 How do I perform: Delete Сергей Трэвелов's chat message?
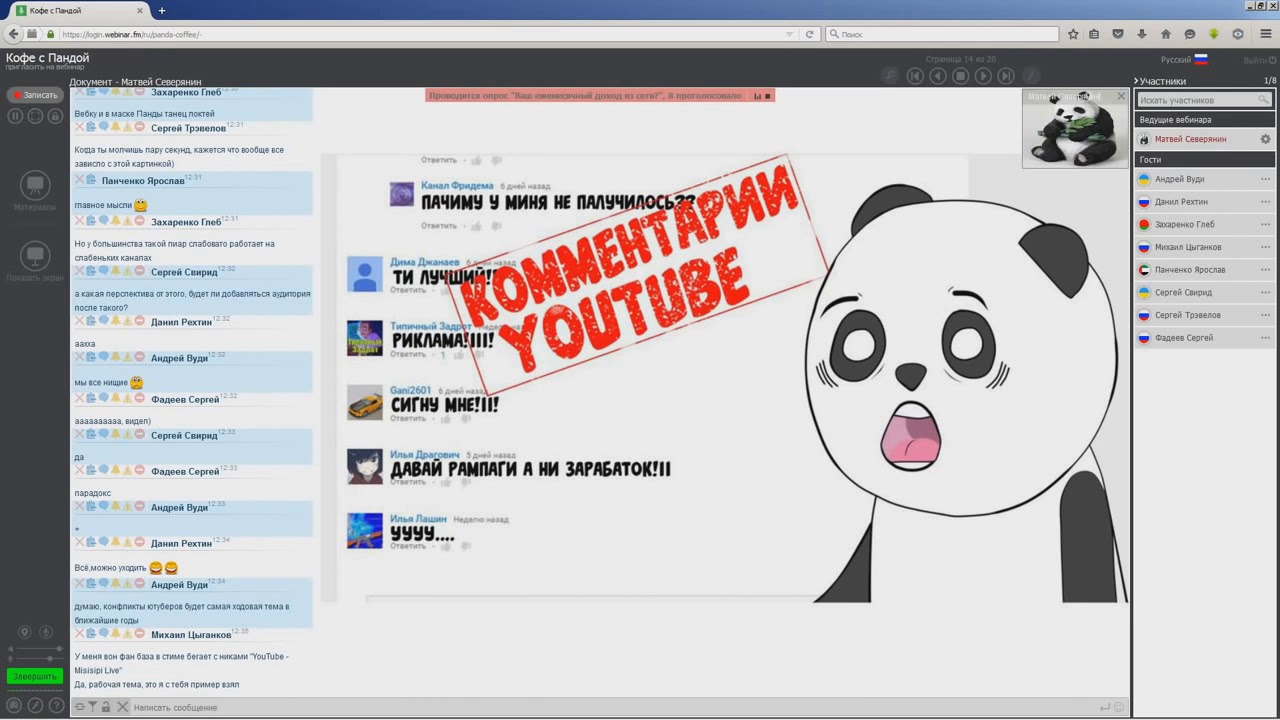(x=80, y=128)
